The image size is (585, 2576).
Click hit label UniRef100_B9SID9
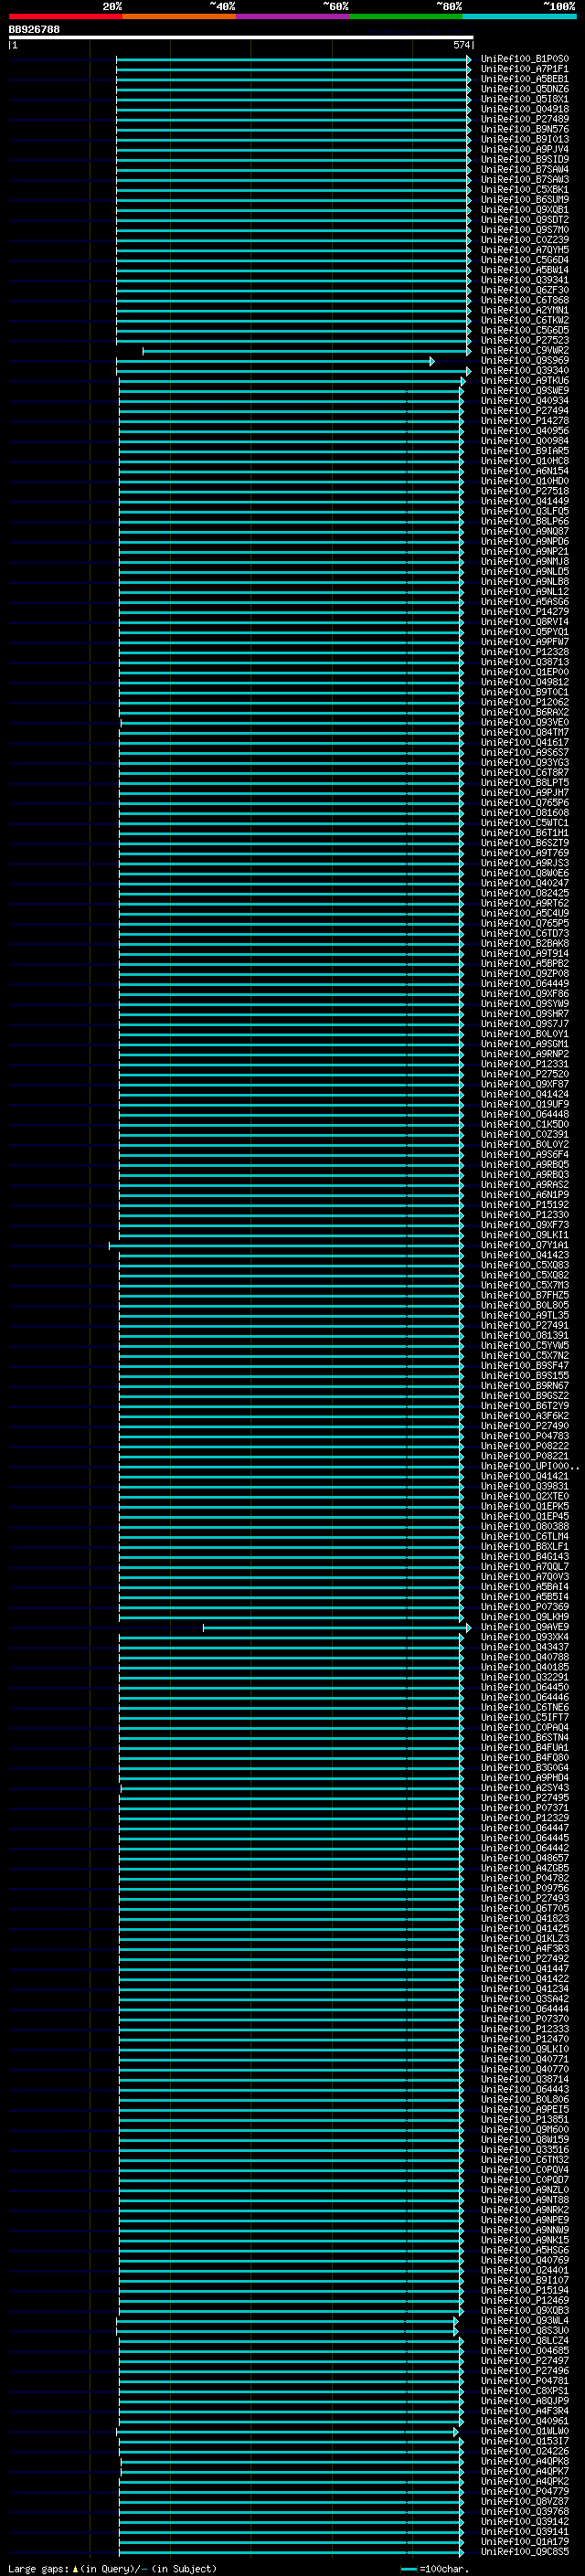point(524,159)
